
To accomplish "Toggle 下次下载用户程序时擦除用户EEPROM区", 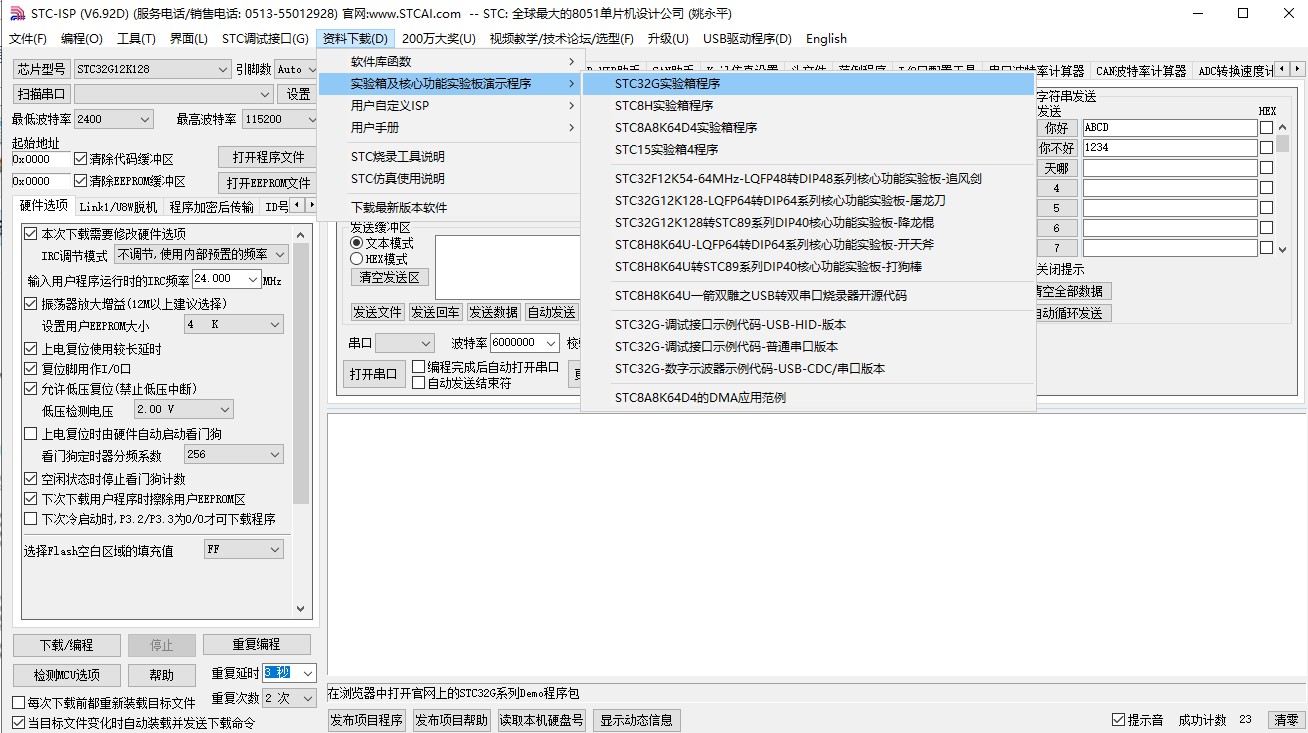I will pos(30,499).
